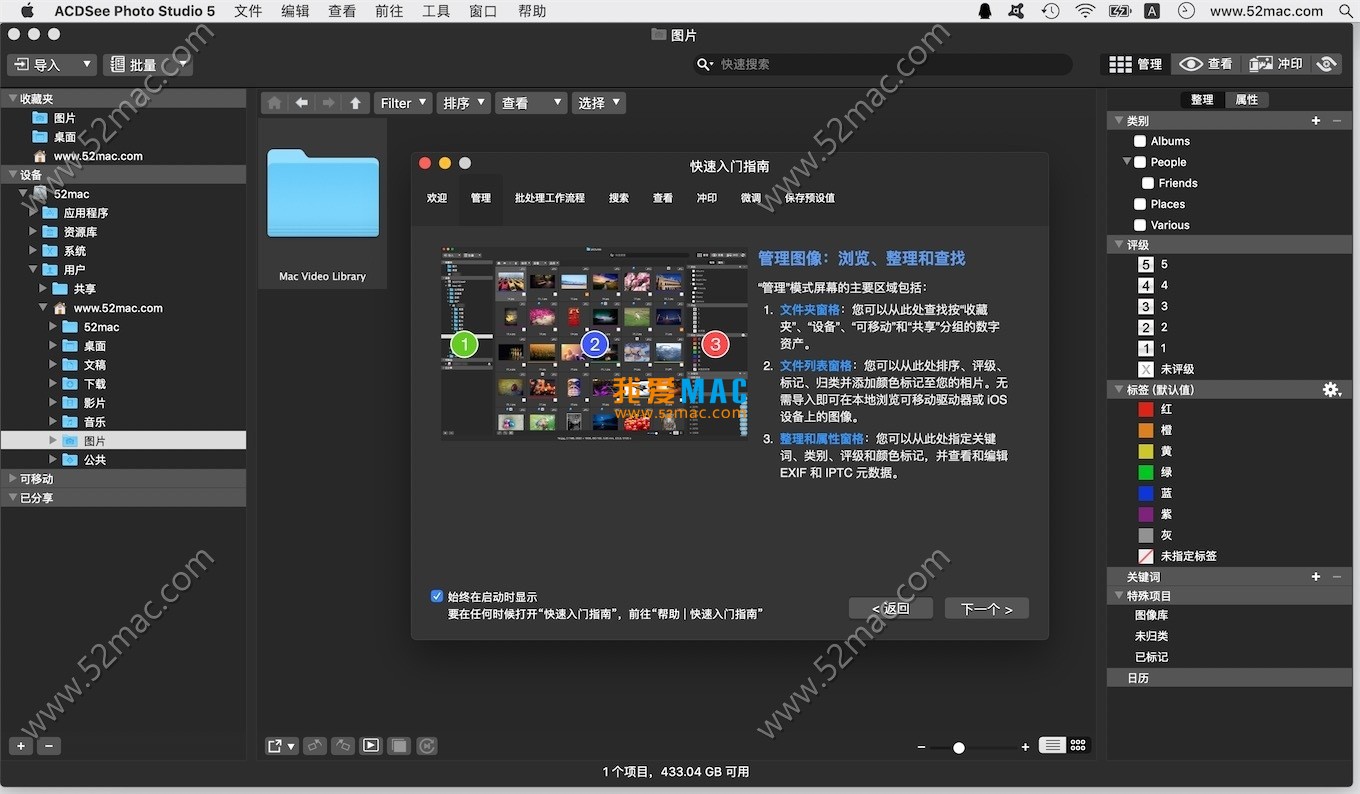Viewport: 1360px width, 794px height.
Task: Go to home folder in navigation toolbar
Action: coord(274,103)
